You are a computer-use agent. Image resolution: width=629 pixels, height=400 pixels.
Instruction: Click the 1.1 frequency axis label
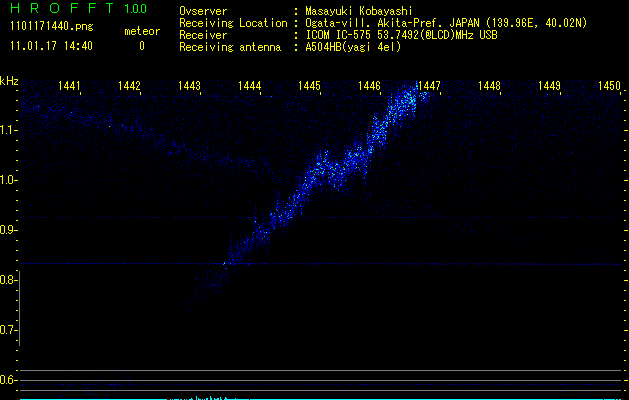pyautogui.click(x=8, y=130)
